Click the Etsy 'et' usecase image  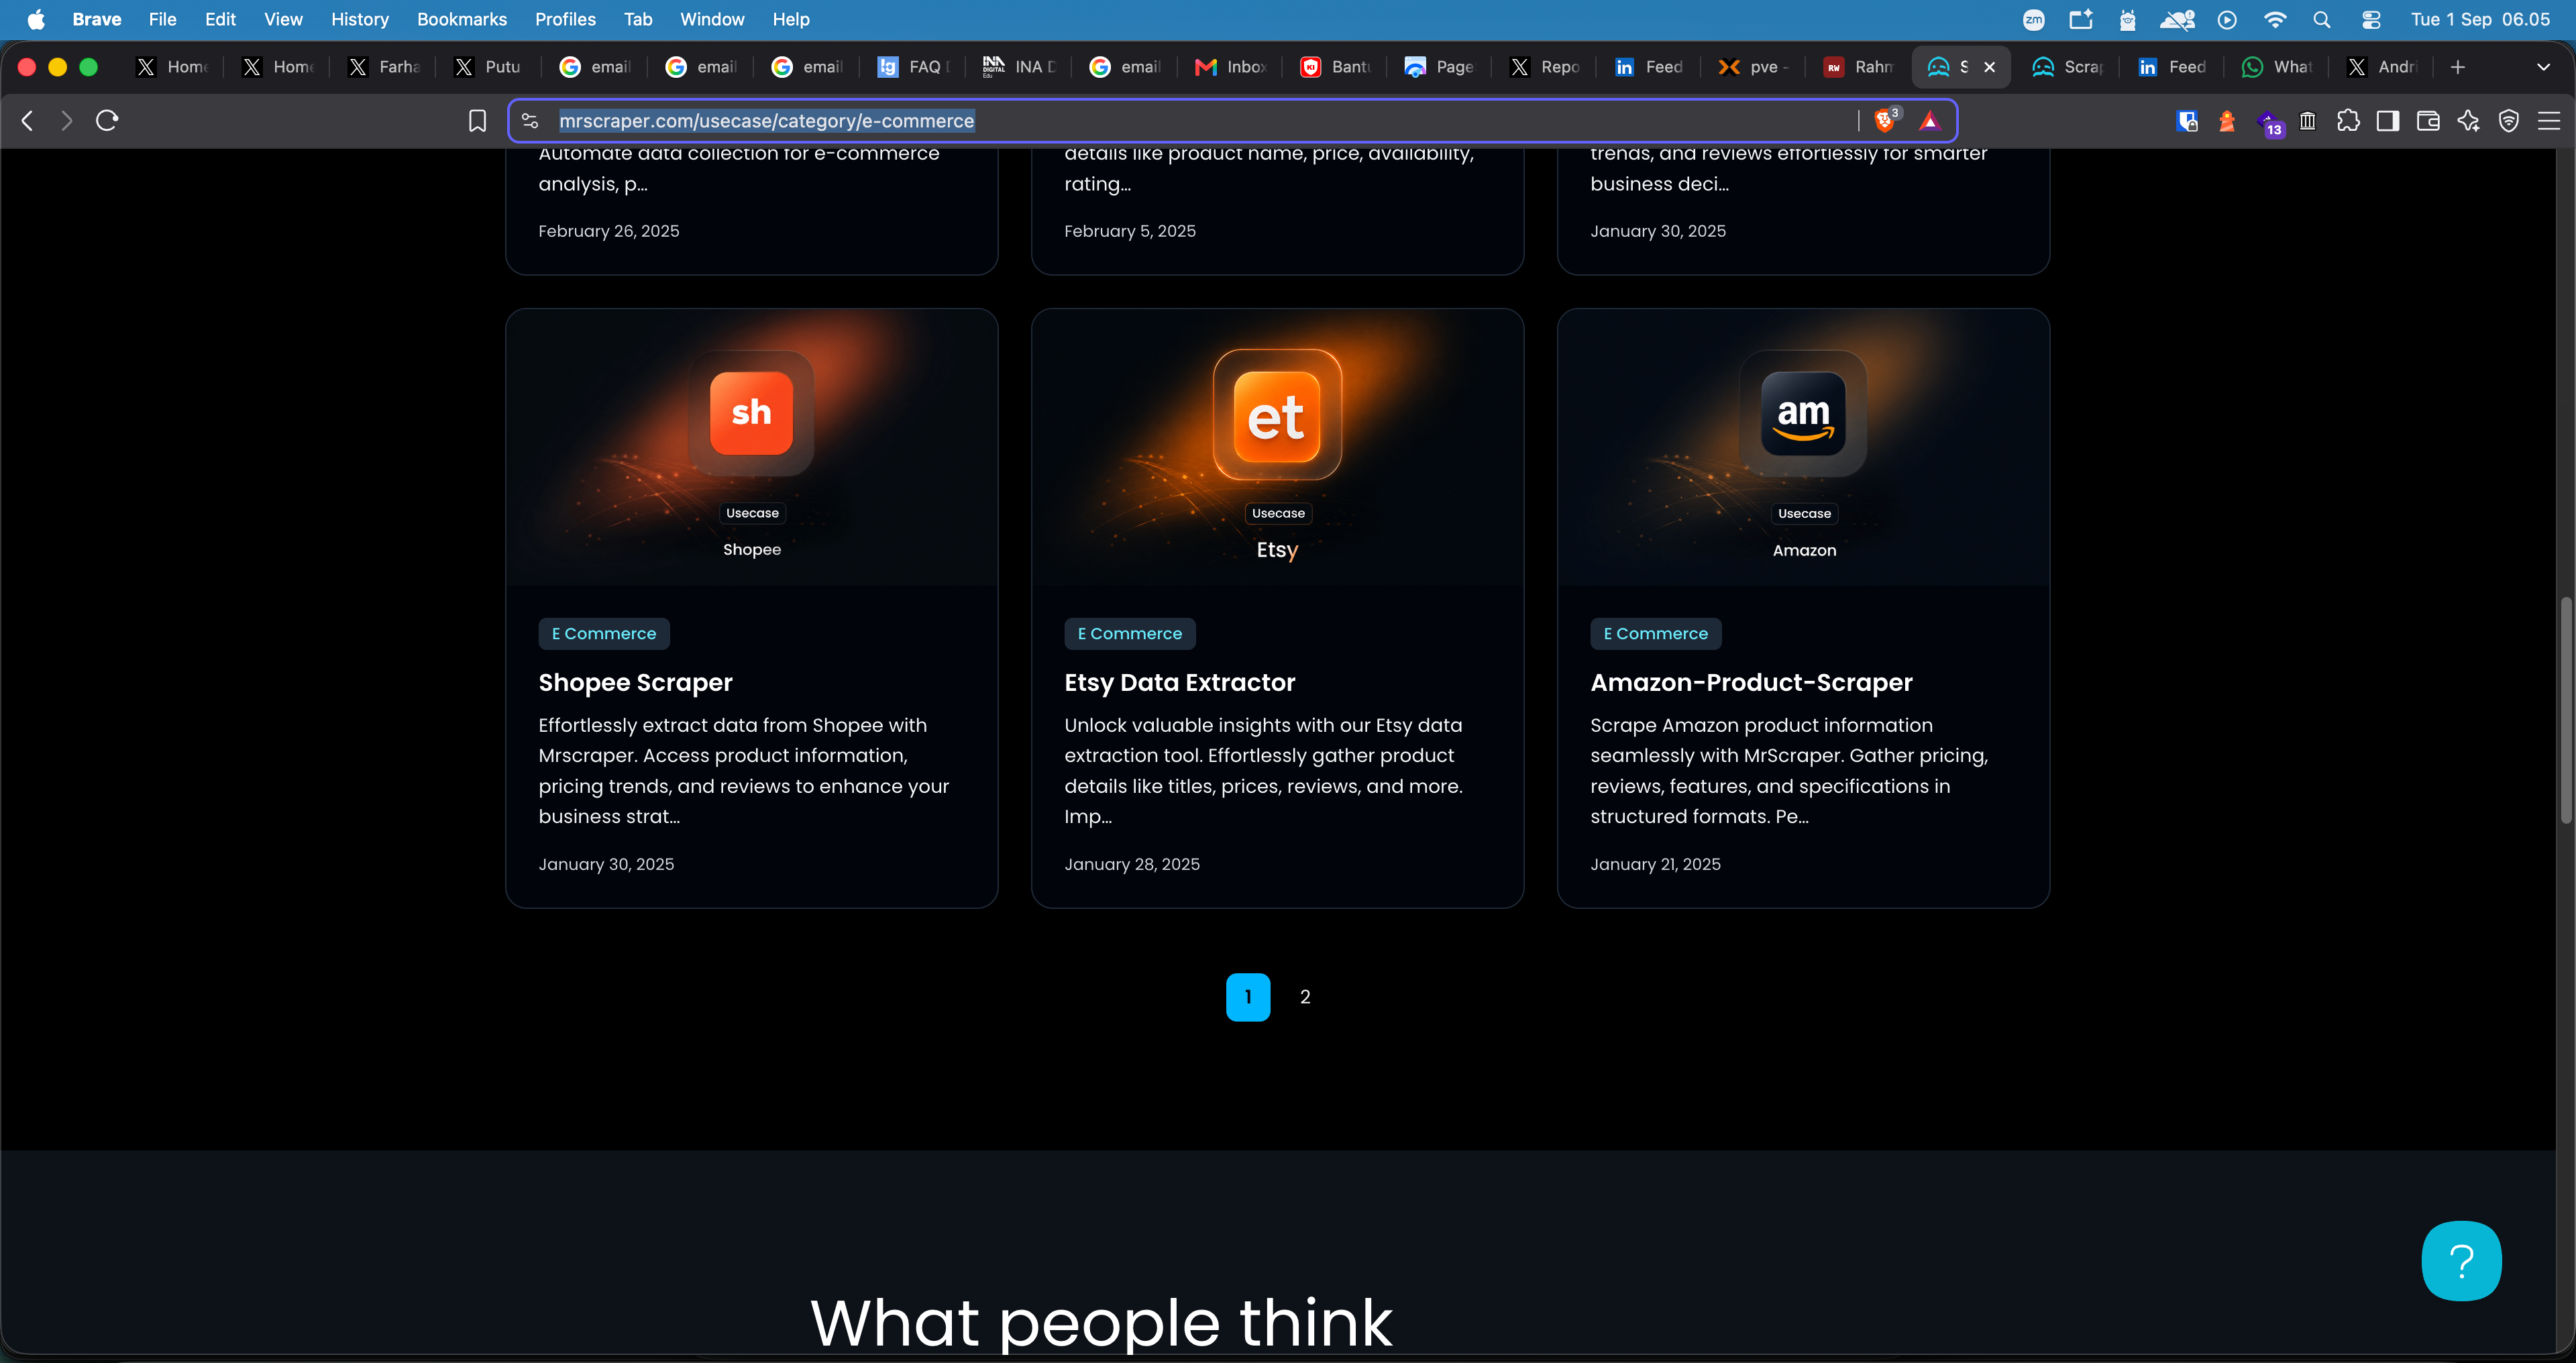[x=1278, y=446]
